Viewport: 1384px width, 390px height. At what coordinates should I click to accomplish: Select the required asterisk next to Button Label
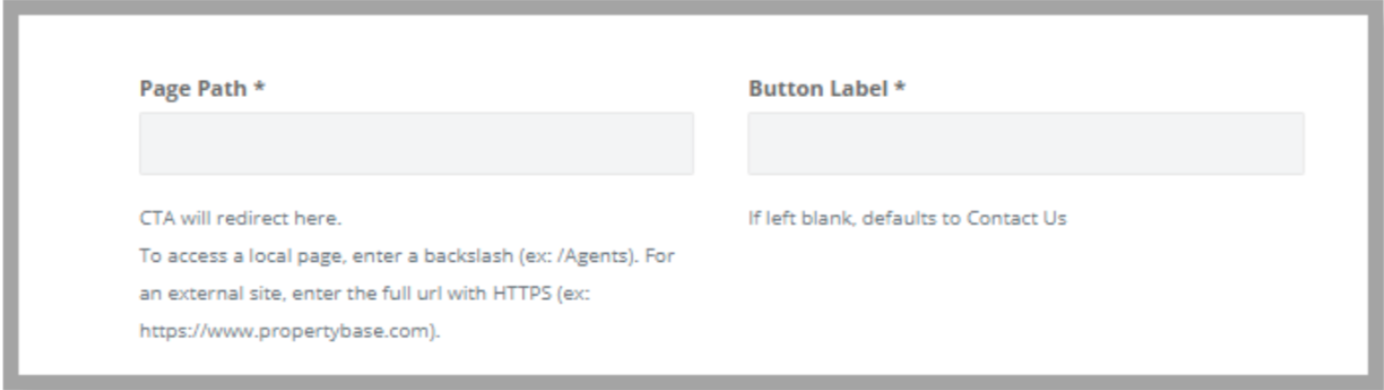coord(900,87)
